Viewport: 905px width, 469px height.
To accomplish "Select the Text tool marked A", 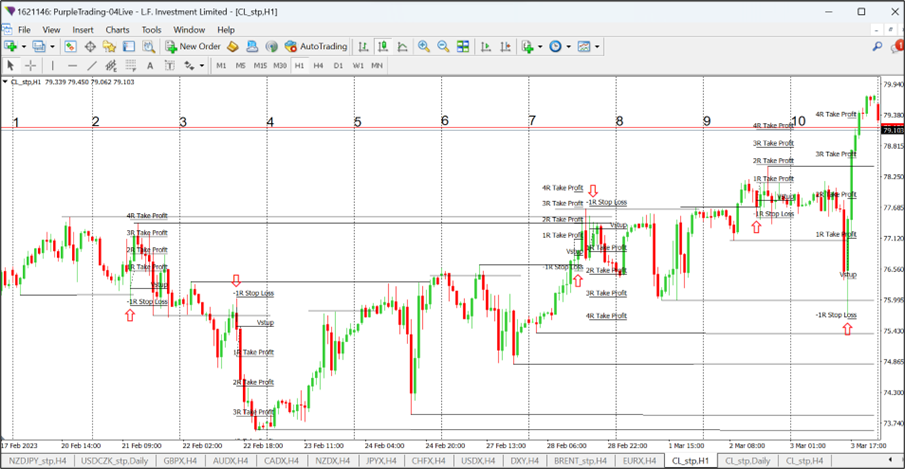I will [150, 66].
